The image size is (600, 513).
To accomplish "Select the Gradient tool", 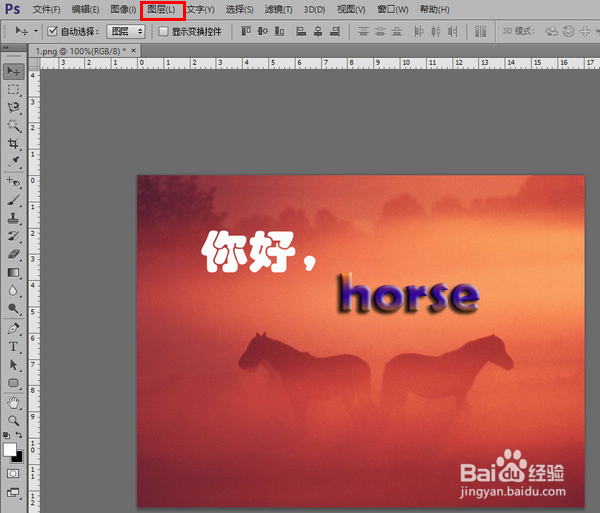I will coord(13,272).
